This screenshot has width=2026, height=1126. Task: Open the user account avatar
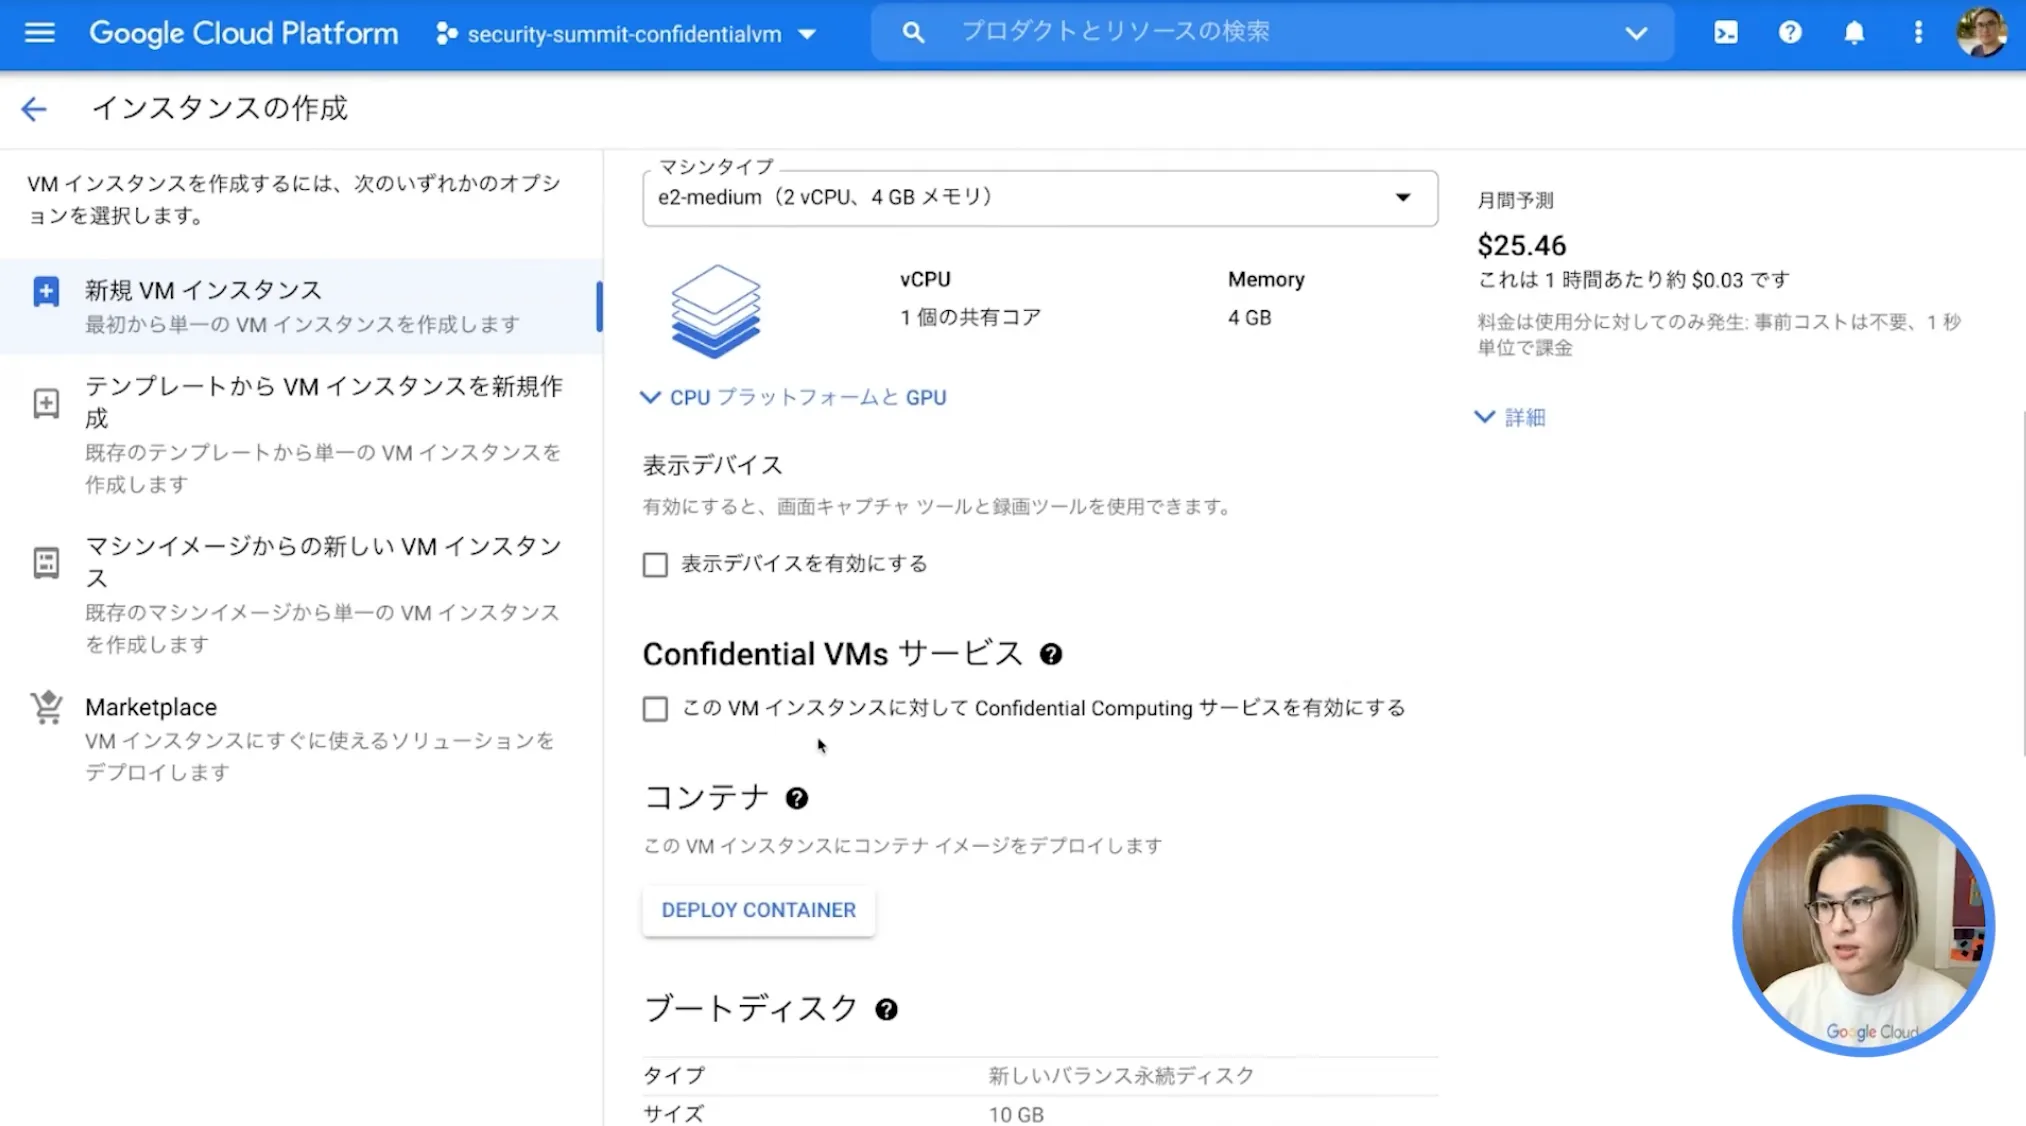tap(1981, 33)
